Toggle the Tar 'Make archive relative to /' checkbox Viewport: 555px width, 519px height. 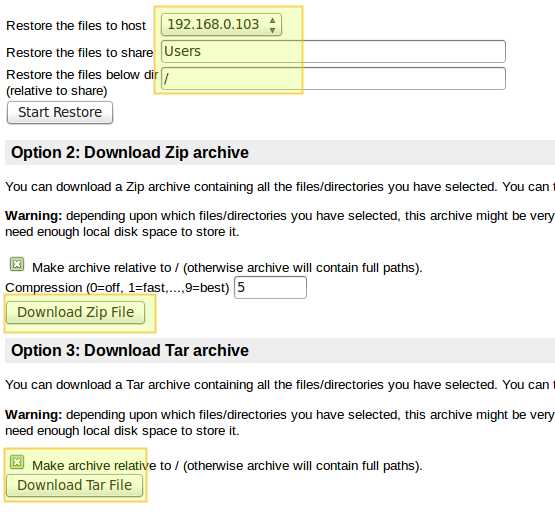[x=17, y=462]
